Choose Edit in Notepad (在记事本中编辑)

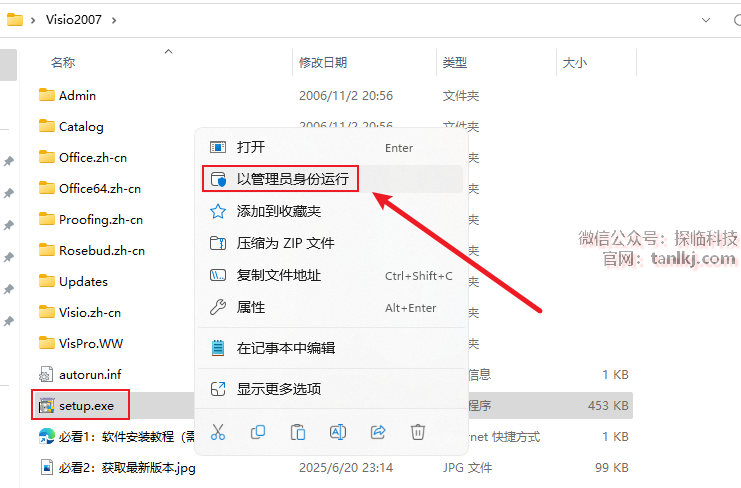tap(331, 348)
